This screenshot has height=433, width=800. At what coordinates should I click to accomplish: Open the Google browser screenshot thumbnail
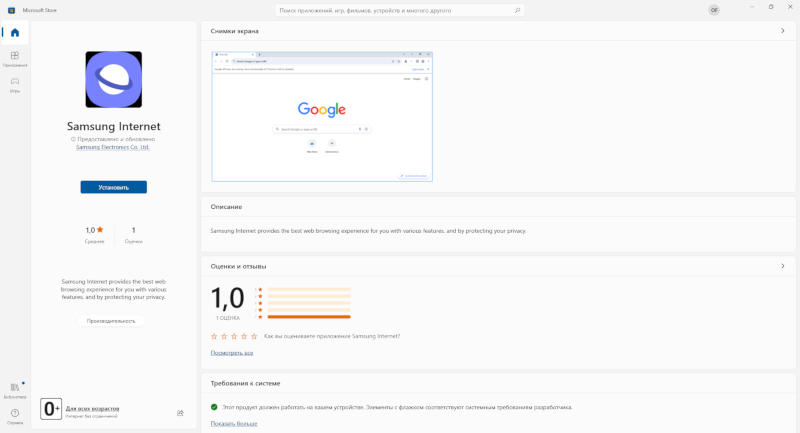tap(322, 115)
